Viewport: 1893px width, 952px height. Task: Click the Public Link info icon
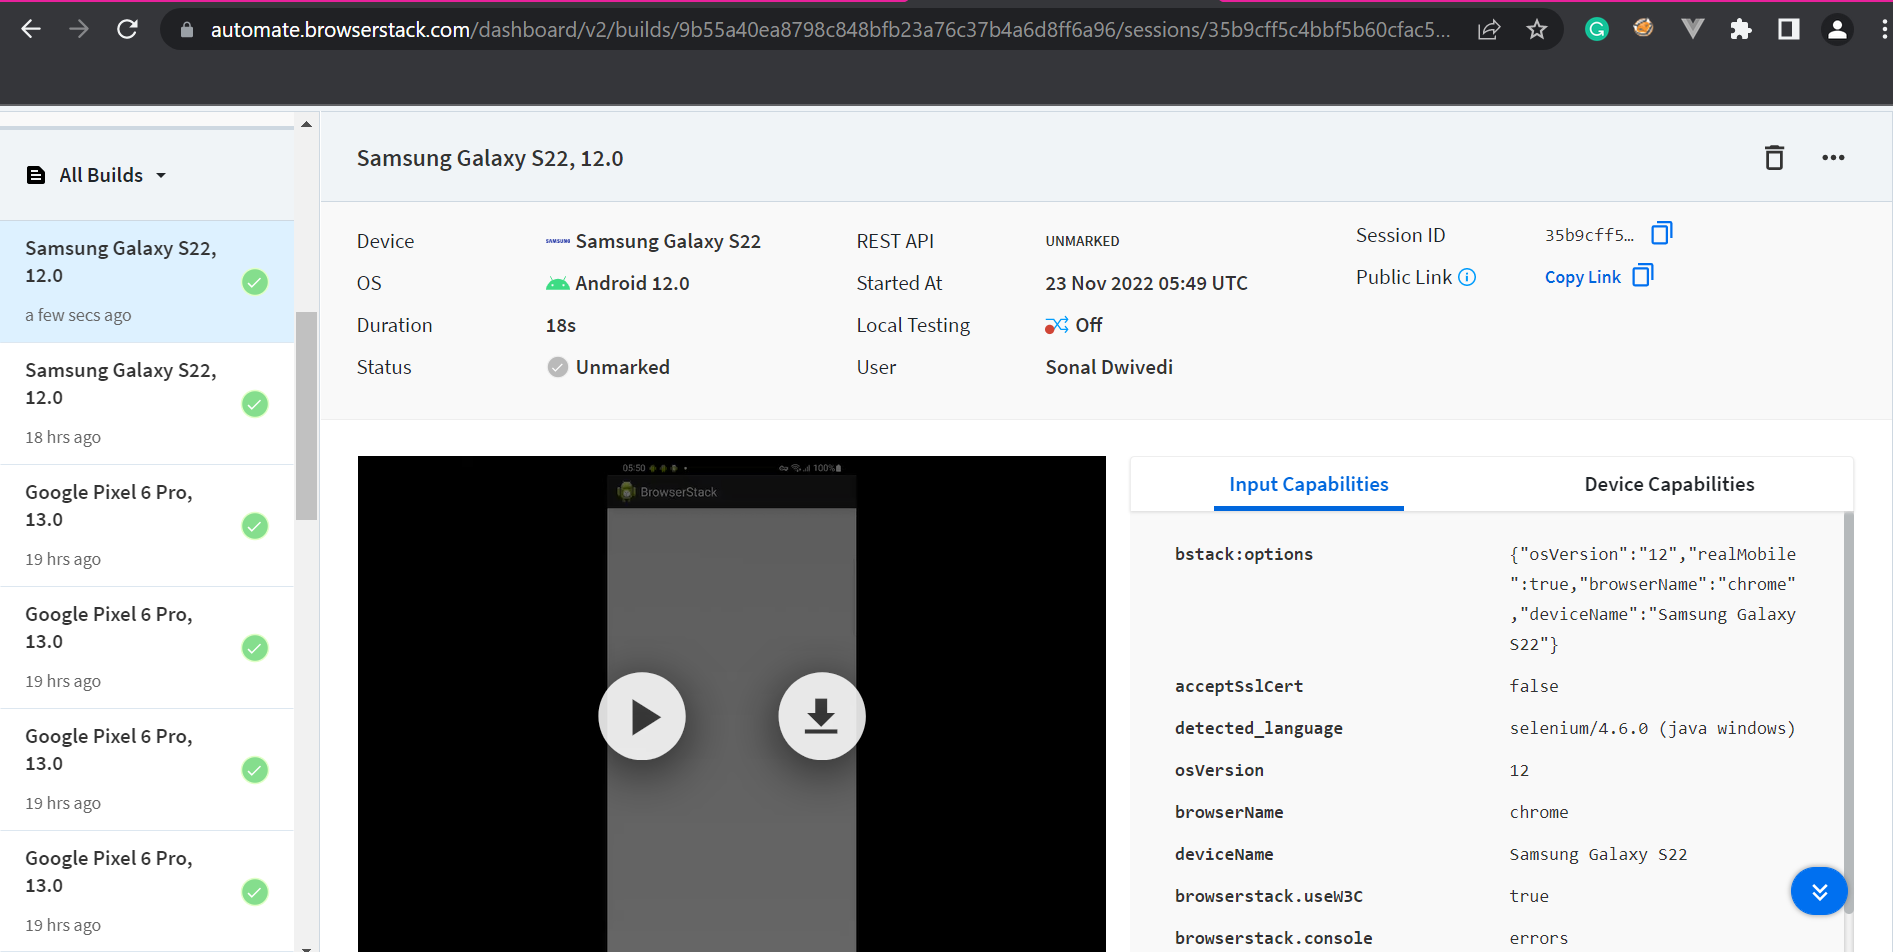point(1467,277)
